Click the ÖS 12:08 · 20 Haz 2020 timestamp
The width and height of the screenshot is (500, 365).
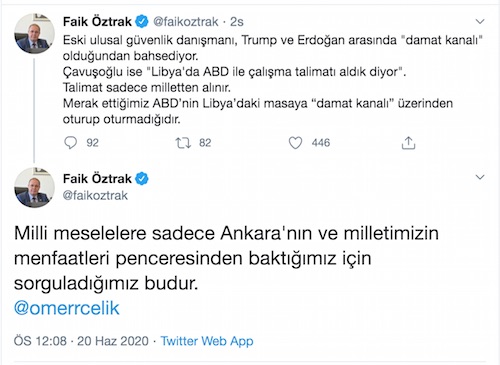tap(81, 341)
